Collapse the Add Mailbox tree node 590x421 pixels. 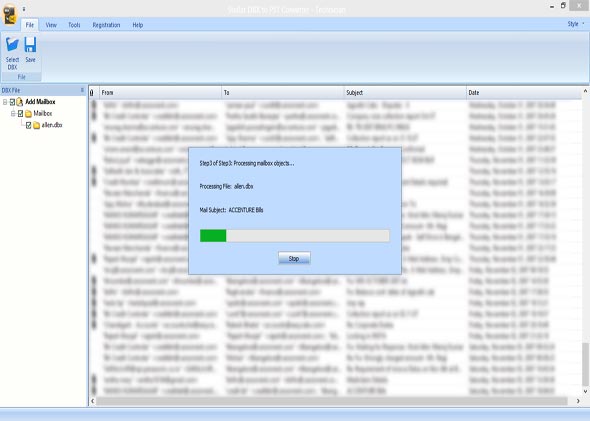pyautogui.click(x=5, y=102)
